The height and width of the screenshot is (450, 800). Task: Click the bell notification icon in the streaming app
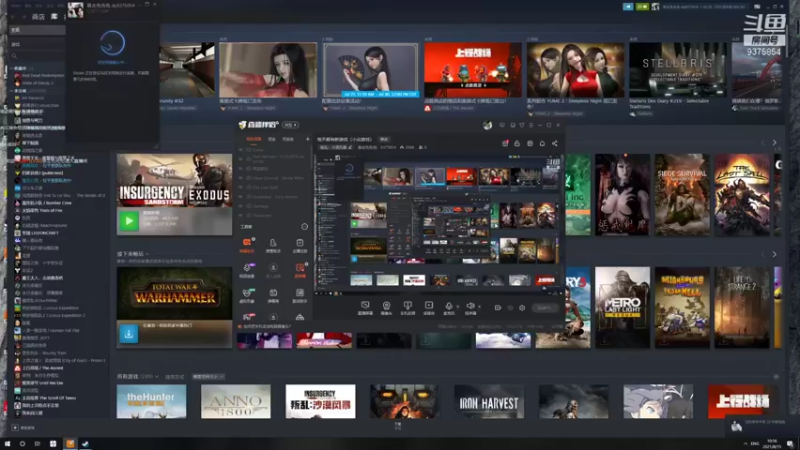click(x=542, y=143)
